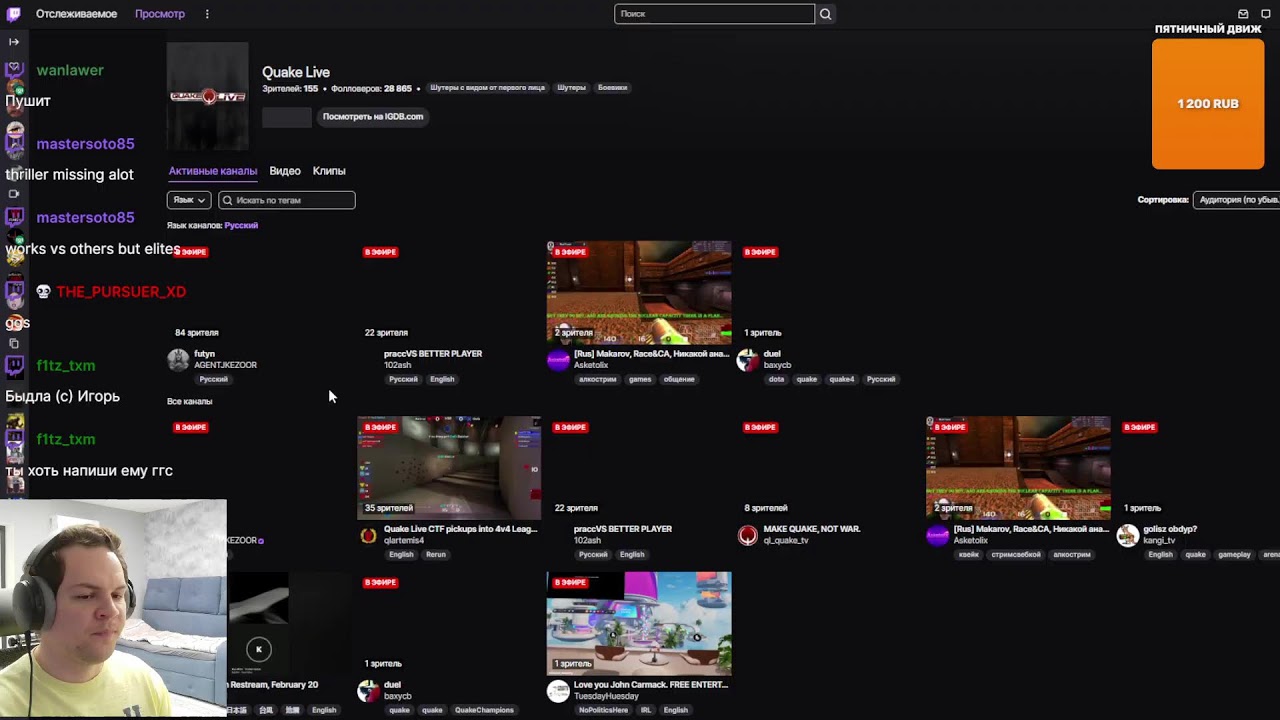
Task: Click the ql_quake_tv channel name
Action: (785, 541)
